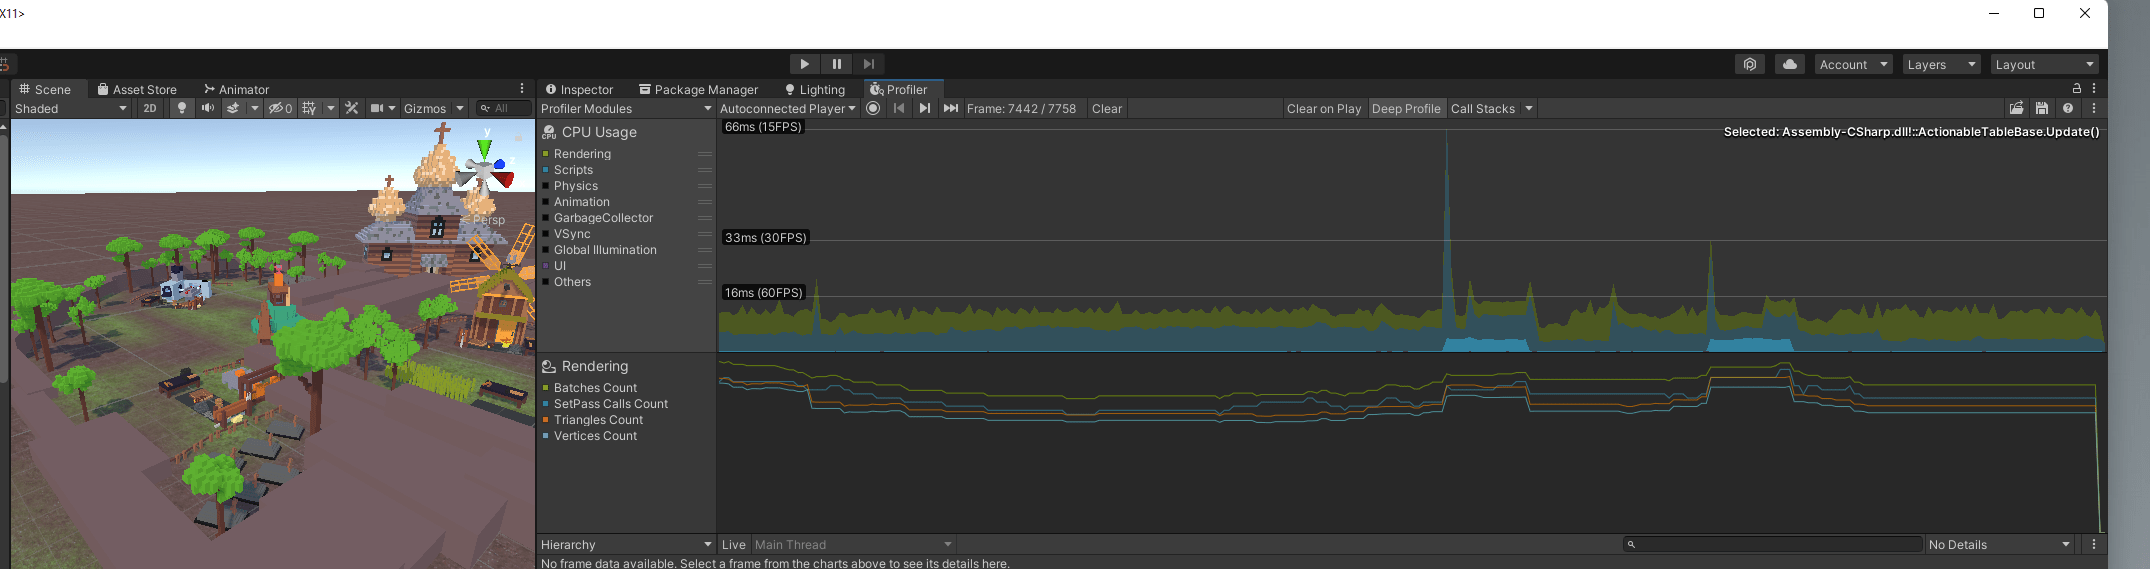
Task: Open scene camera settings icon
Action: pyautogui.click(x=377, y=108)
